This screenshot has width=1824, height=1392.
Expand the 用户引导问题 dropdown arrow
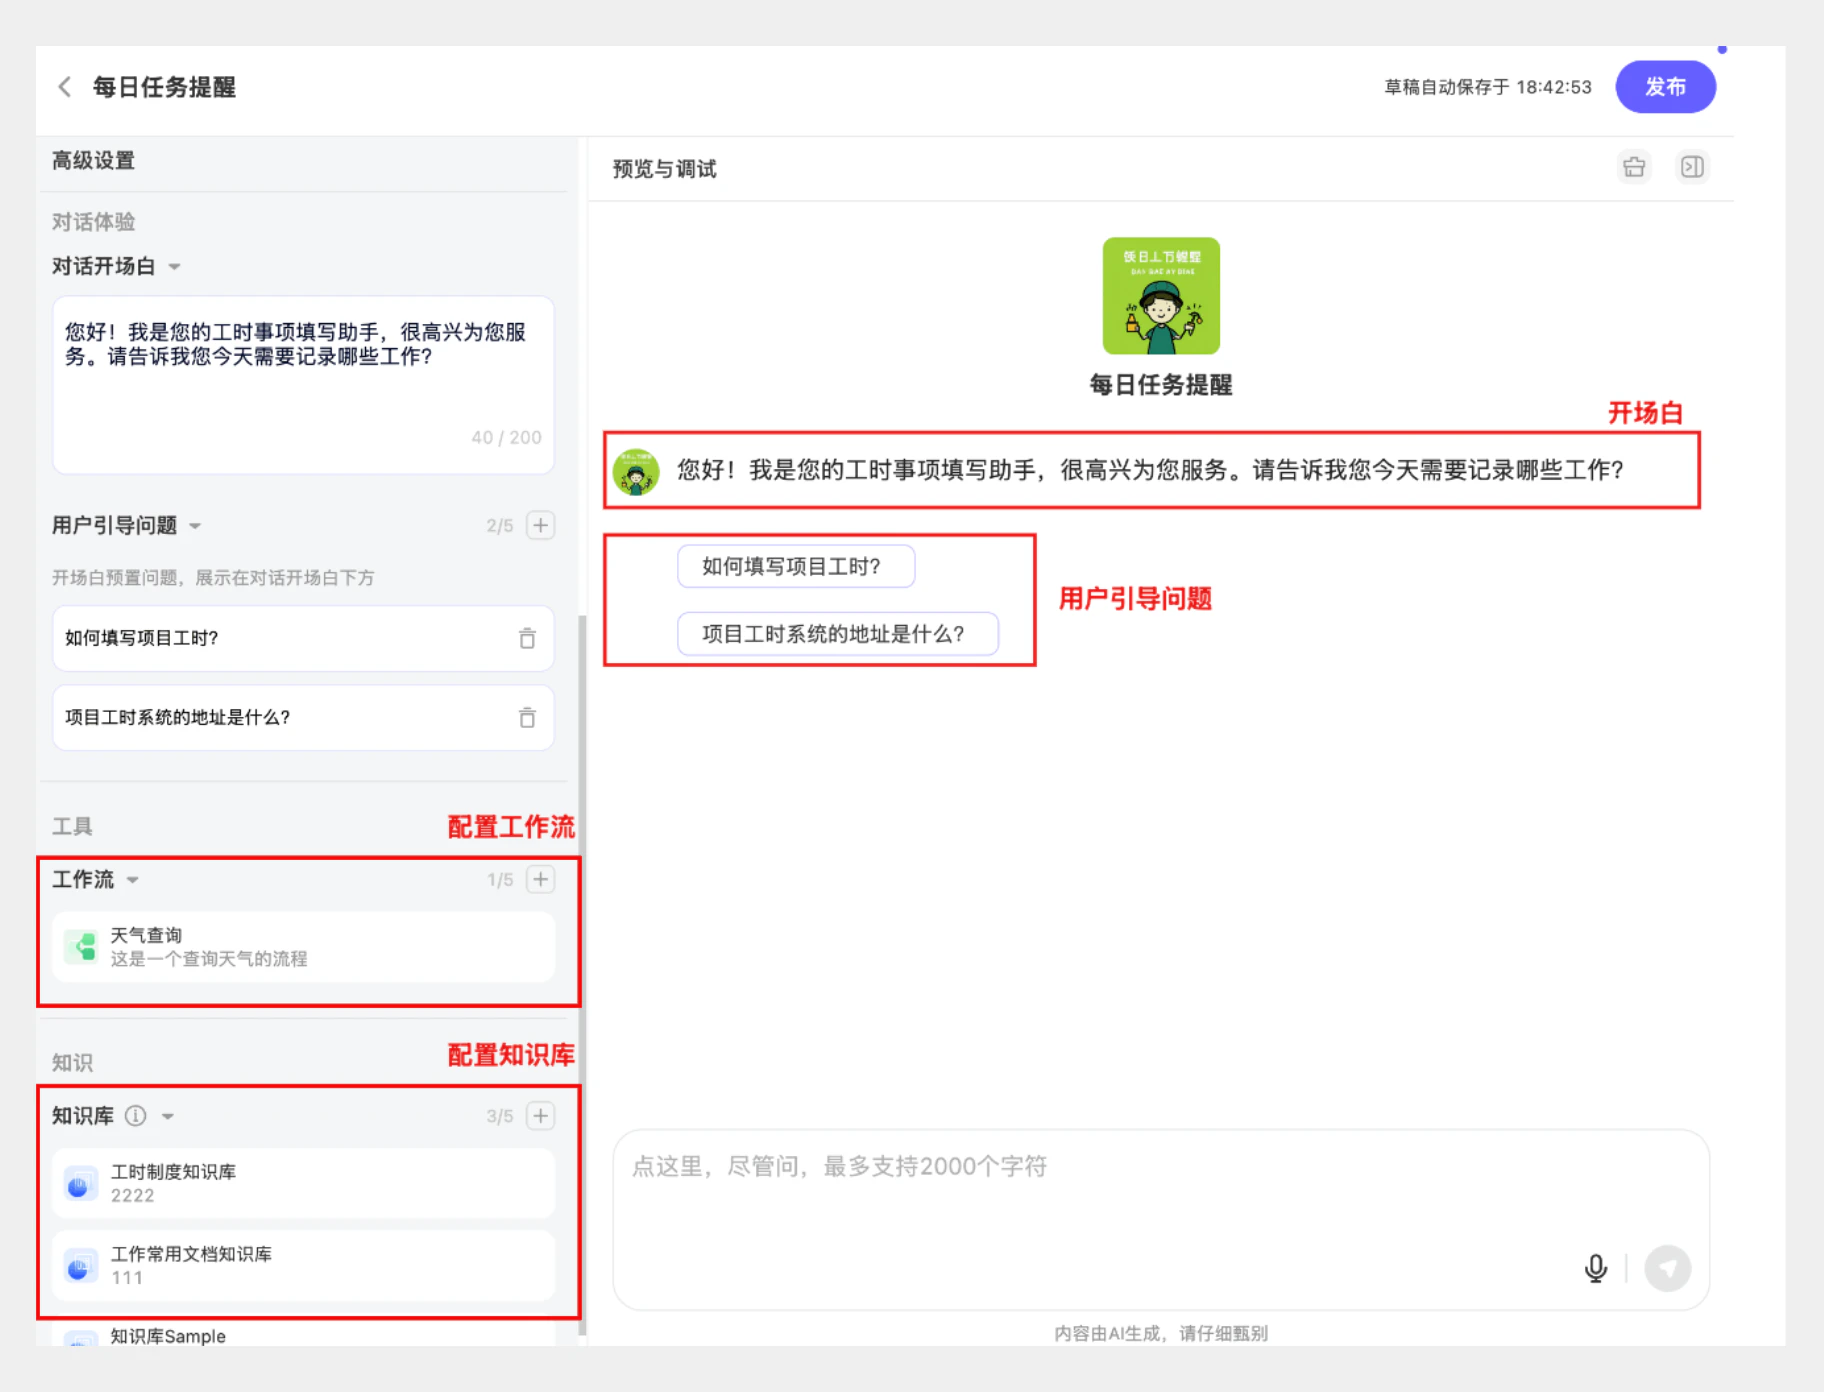(x=195, y=526)
